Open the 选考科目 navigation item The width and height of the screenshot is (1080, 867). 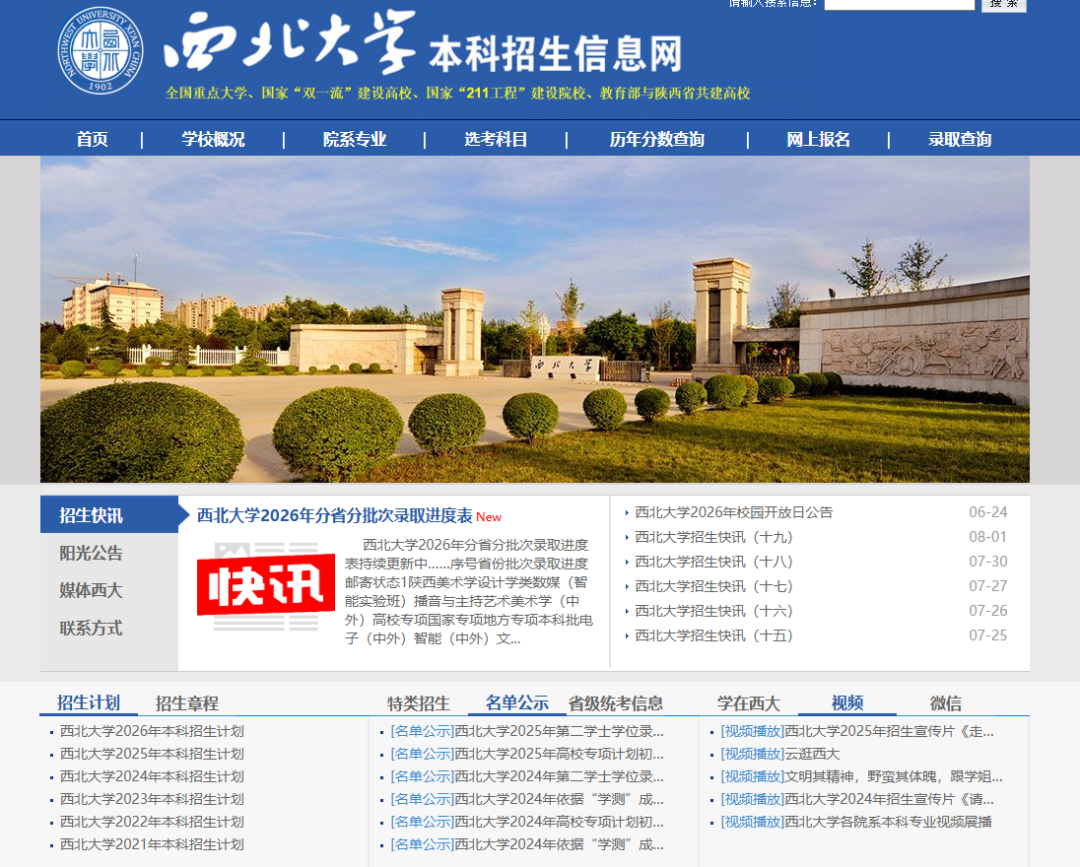495,139
